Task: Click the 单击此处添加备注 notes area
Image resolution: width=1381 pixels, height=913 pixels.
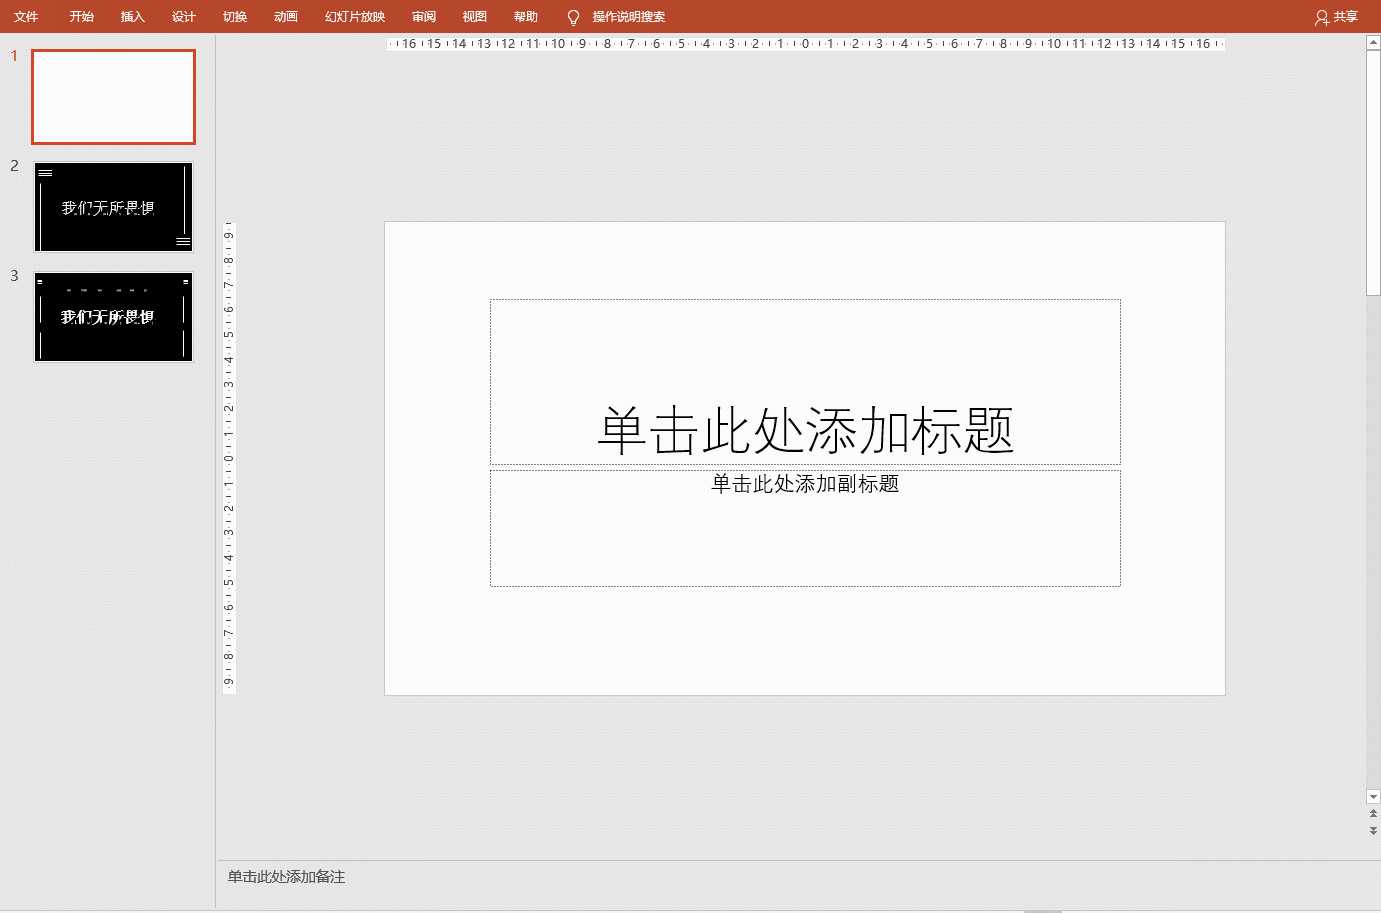Action: pos(286,876)
